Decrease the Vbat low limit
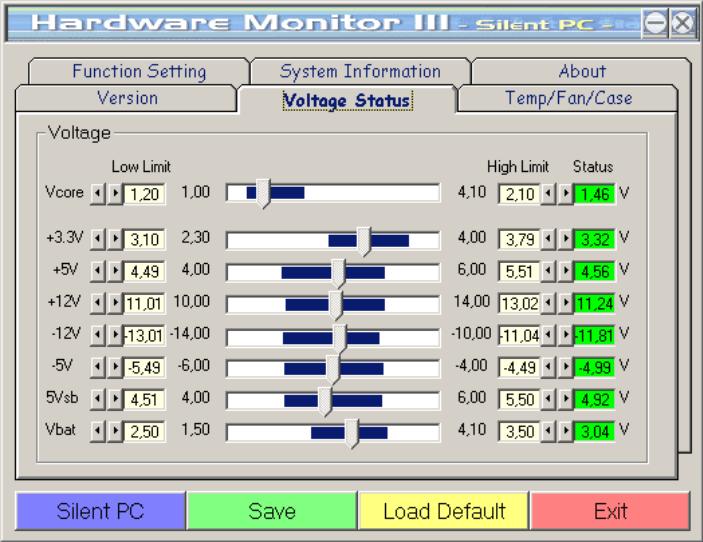This screenshot has height=542, width=703. [x=98, y=432]
